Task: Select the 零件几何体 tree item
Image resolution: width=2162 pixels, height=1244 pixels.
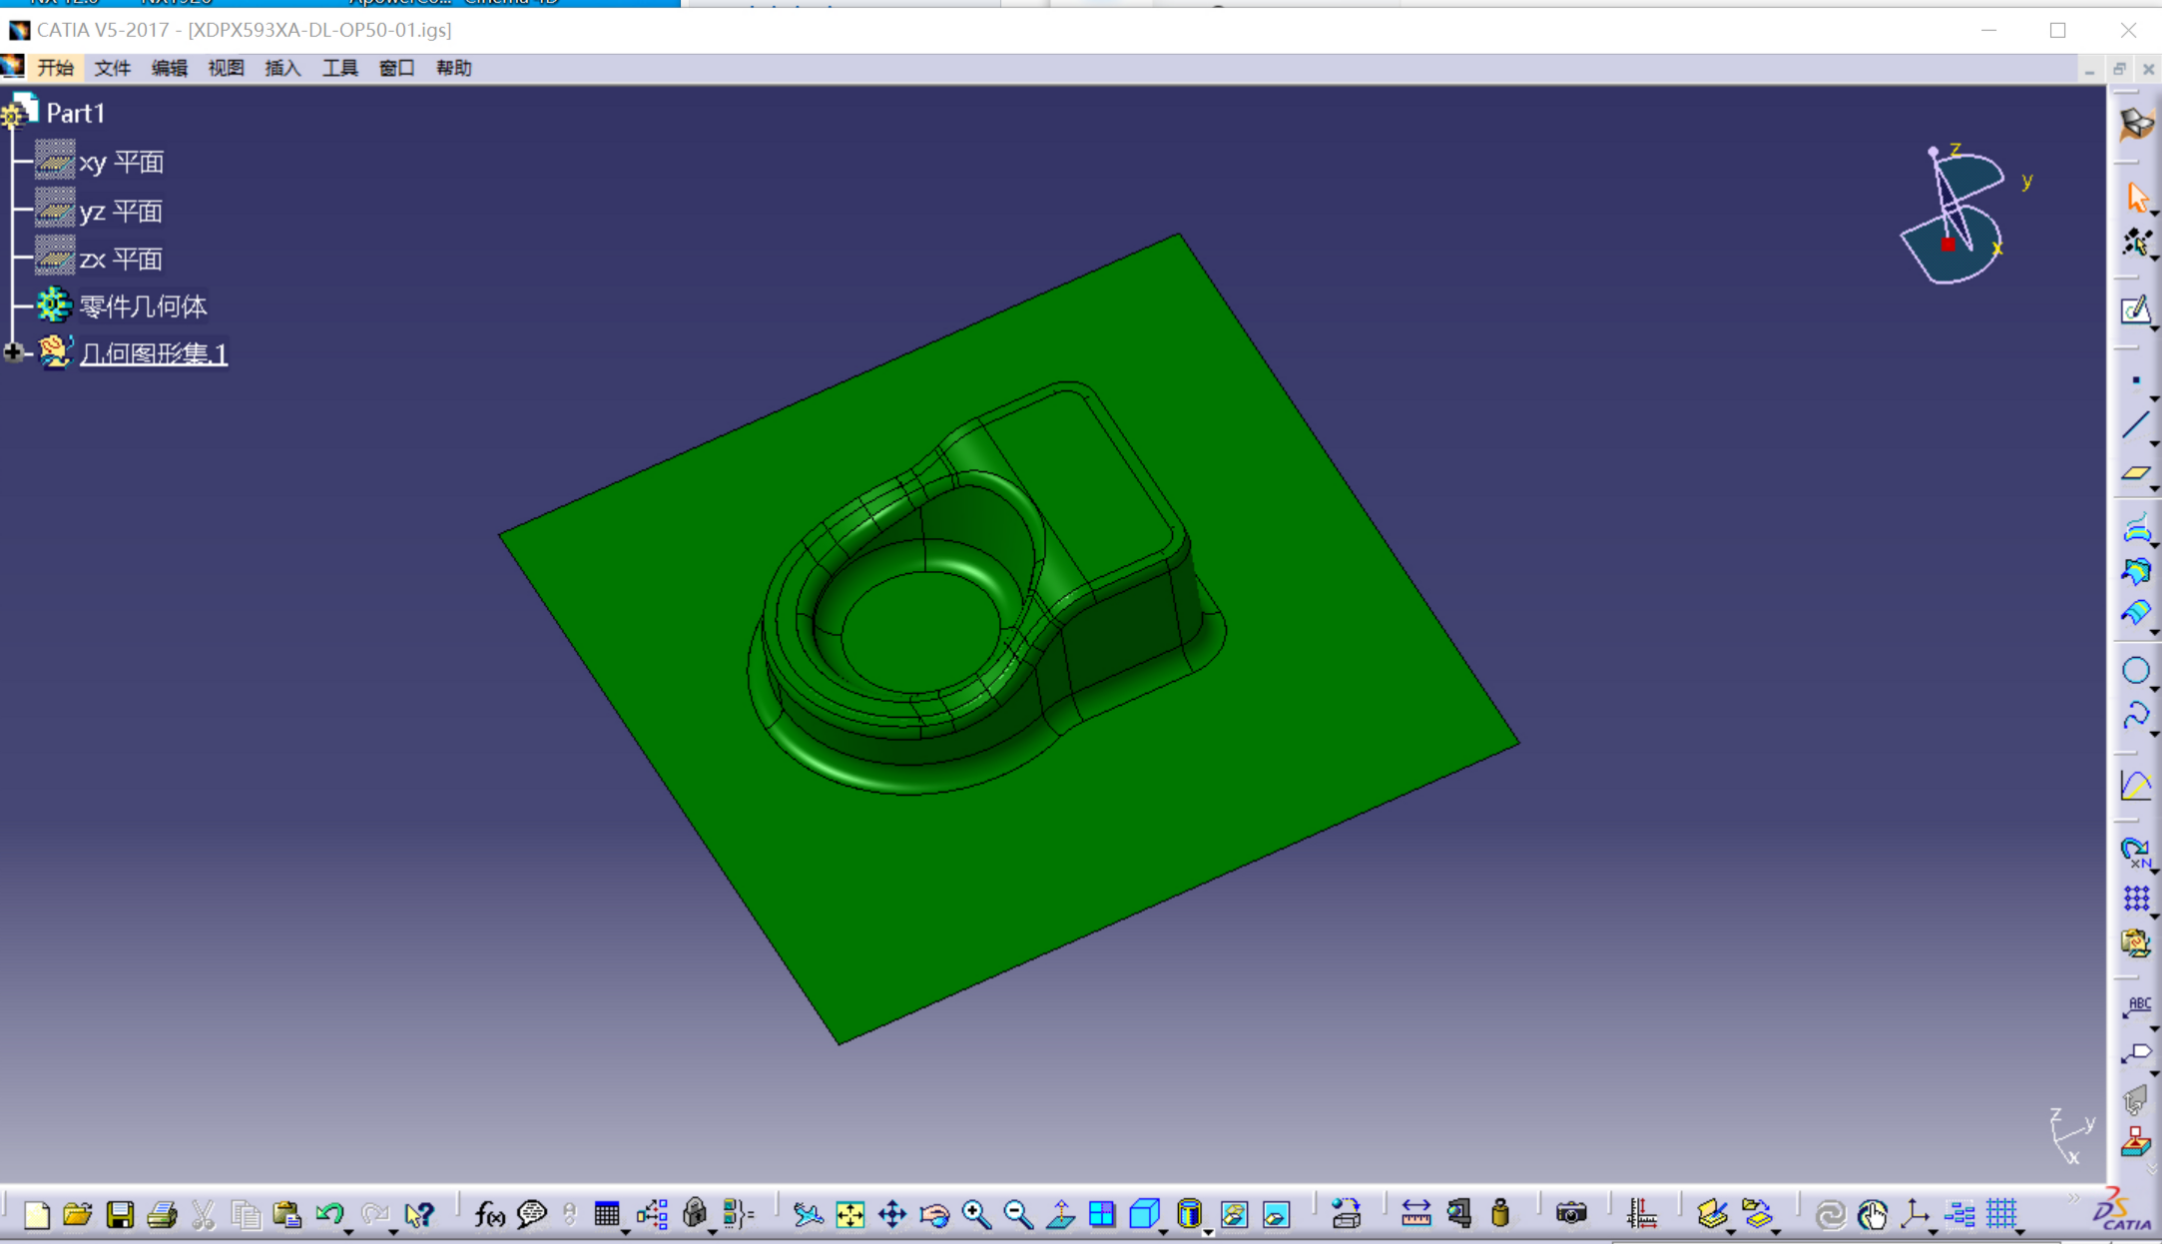Action: point(142,306)
